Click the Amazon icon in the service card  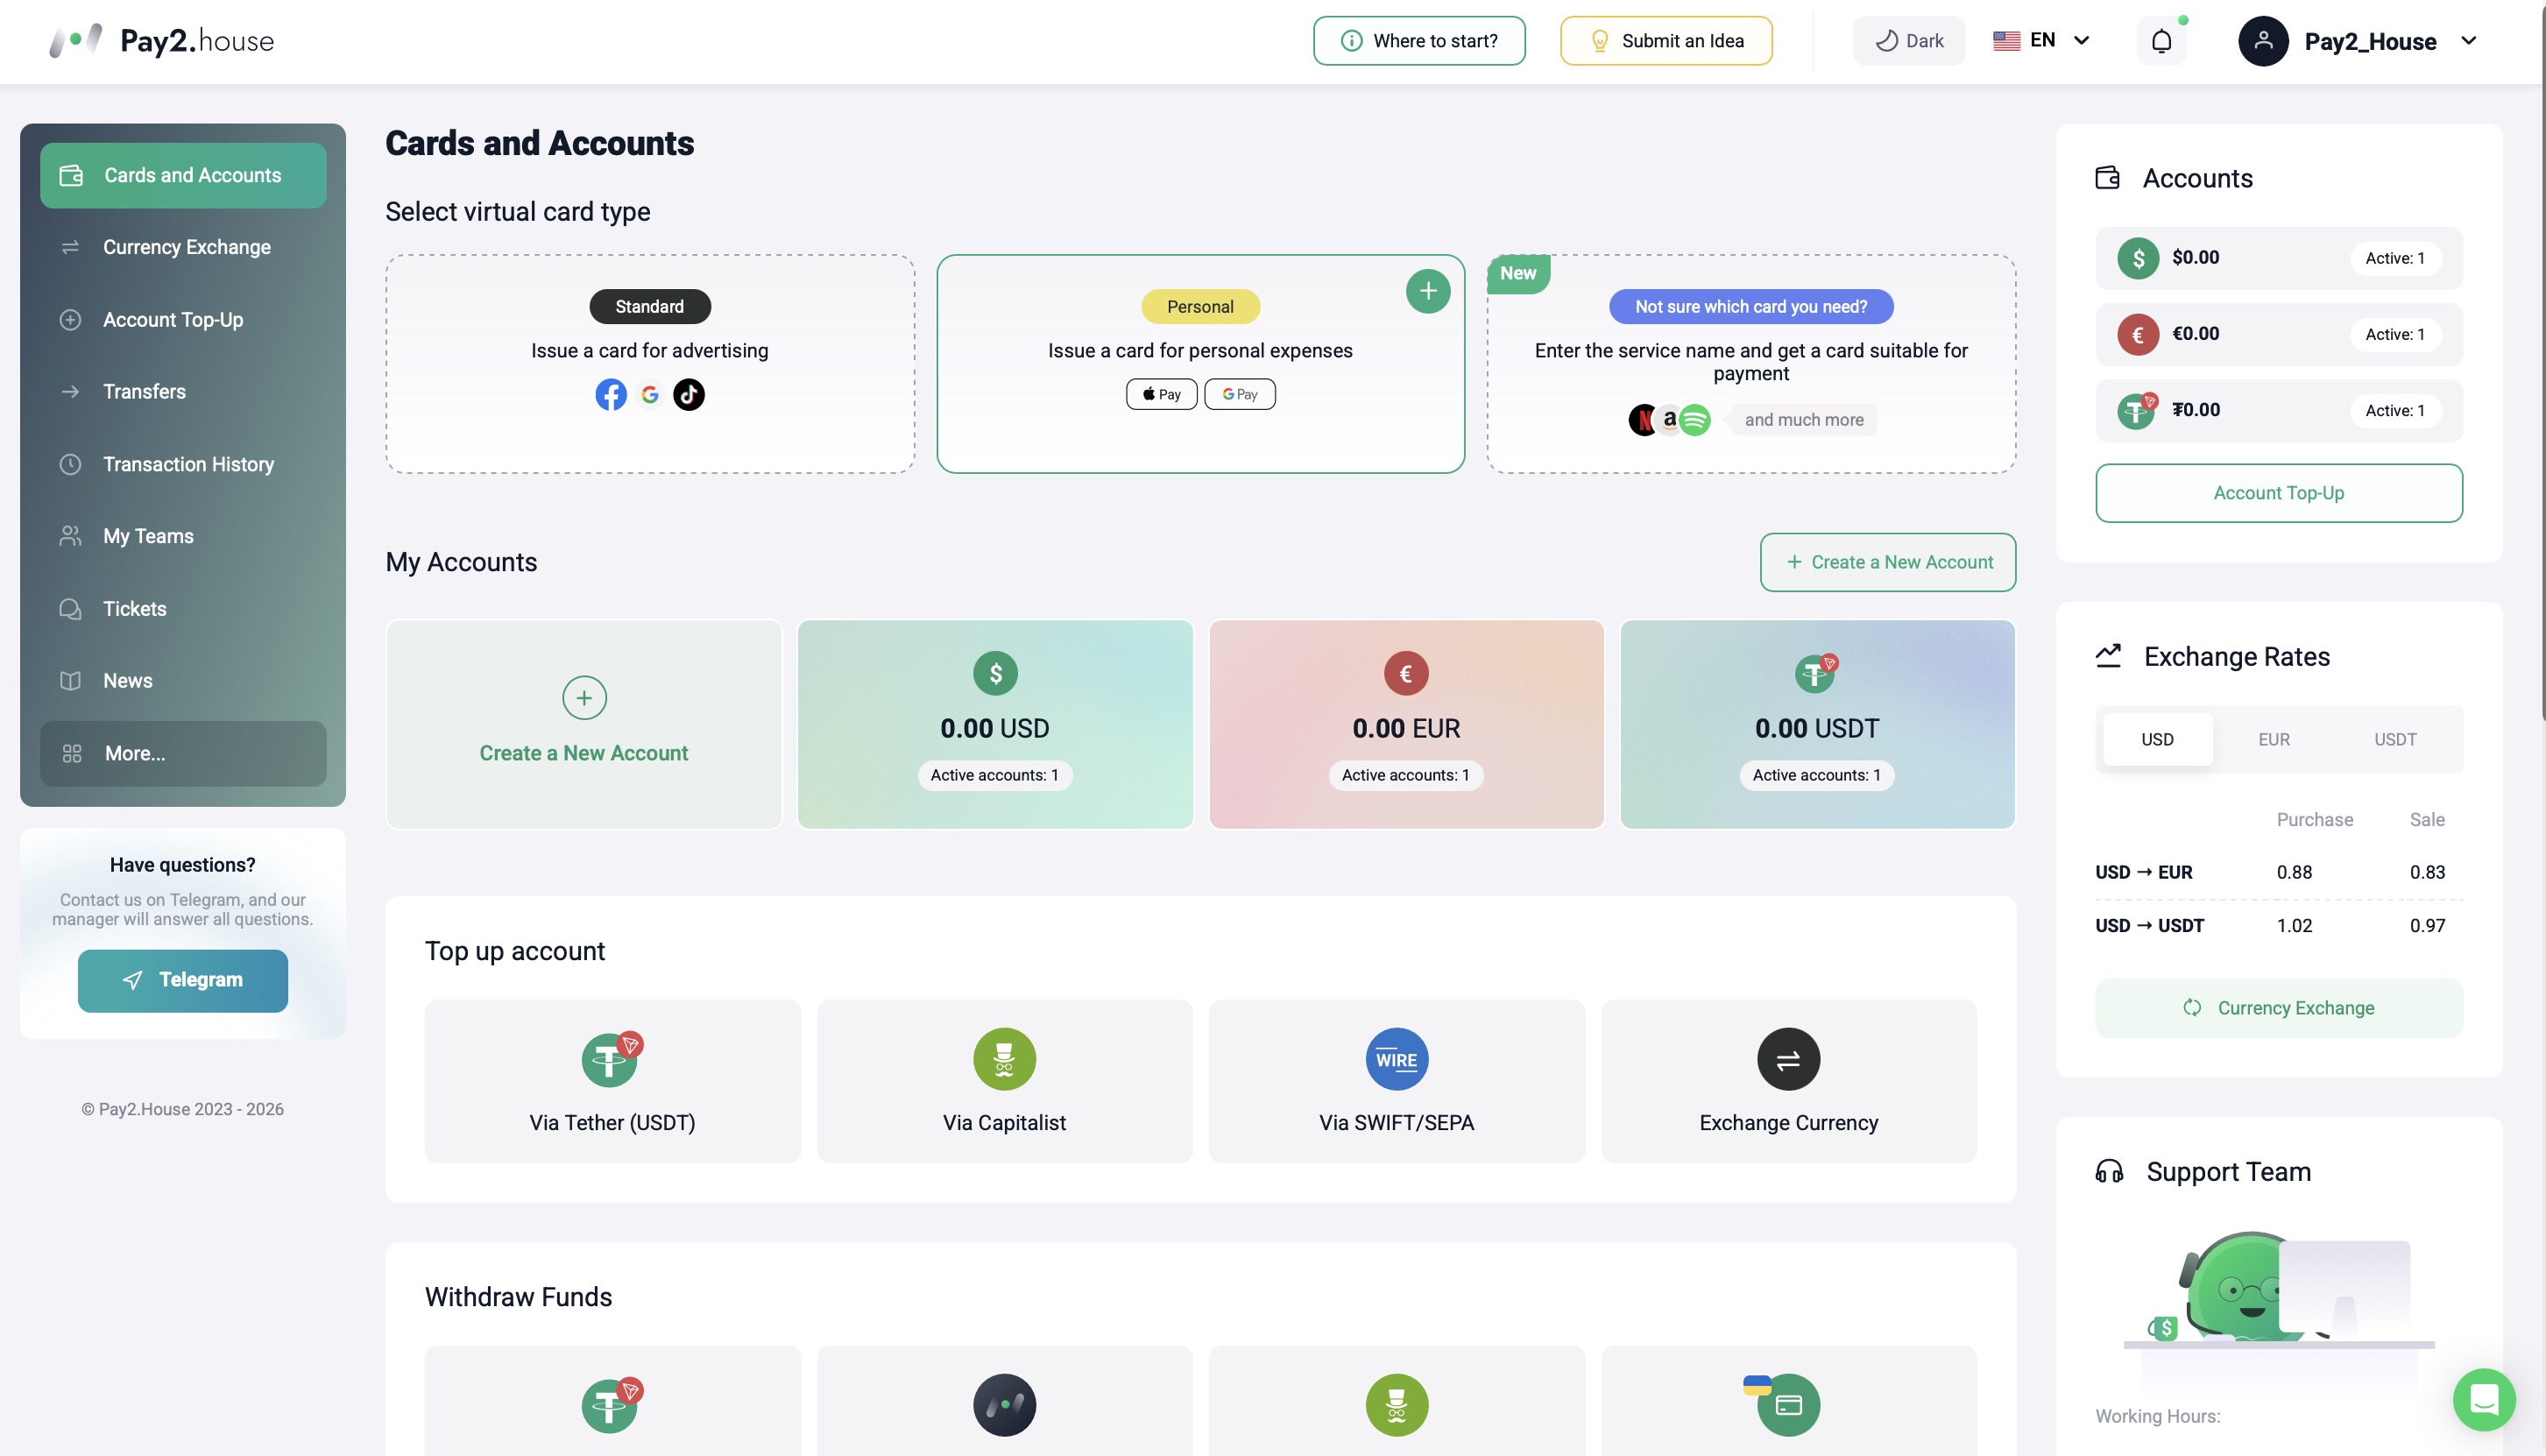1669,419
